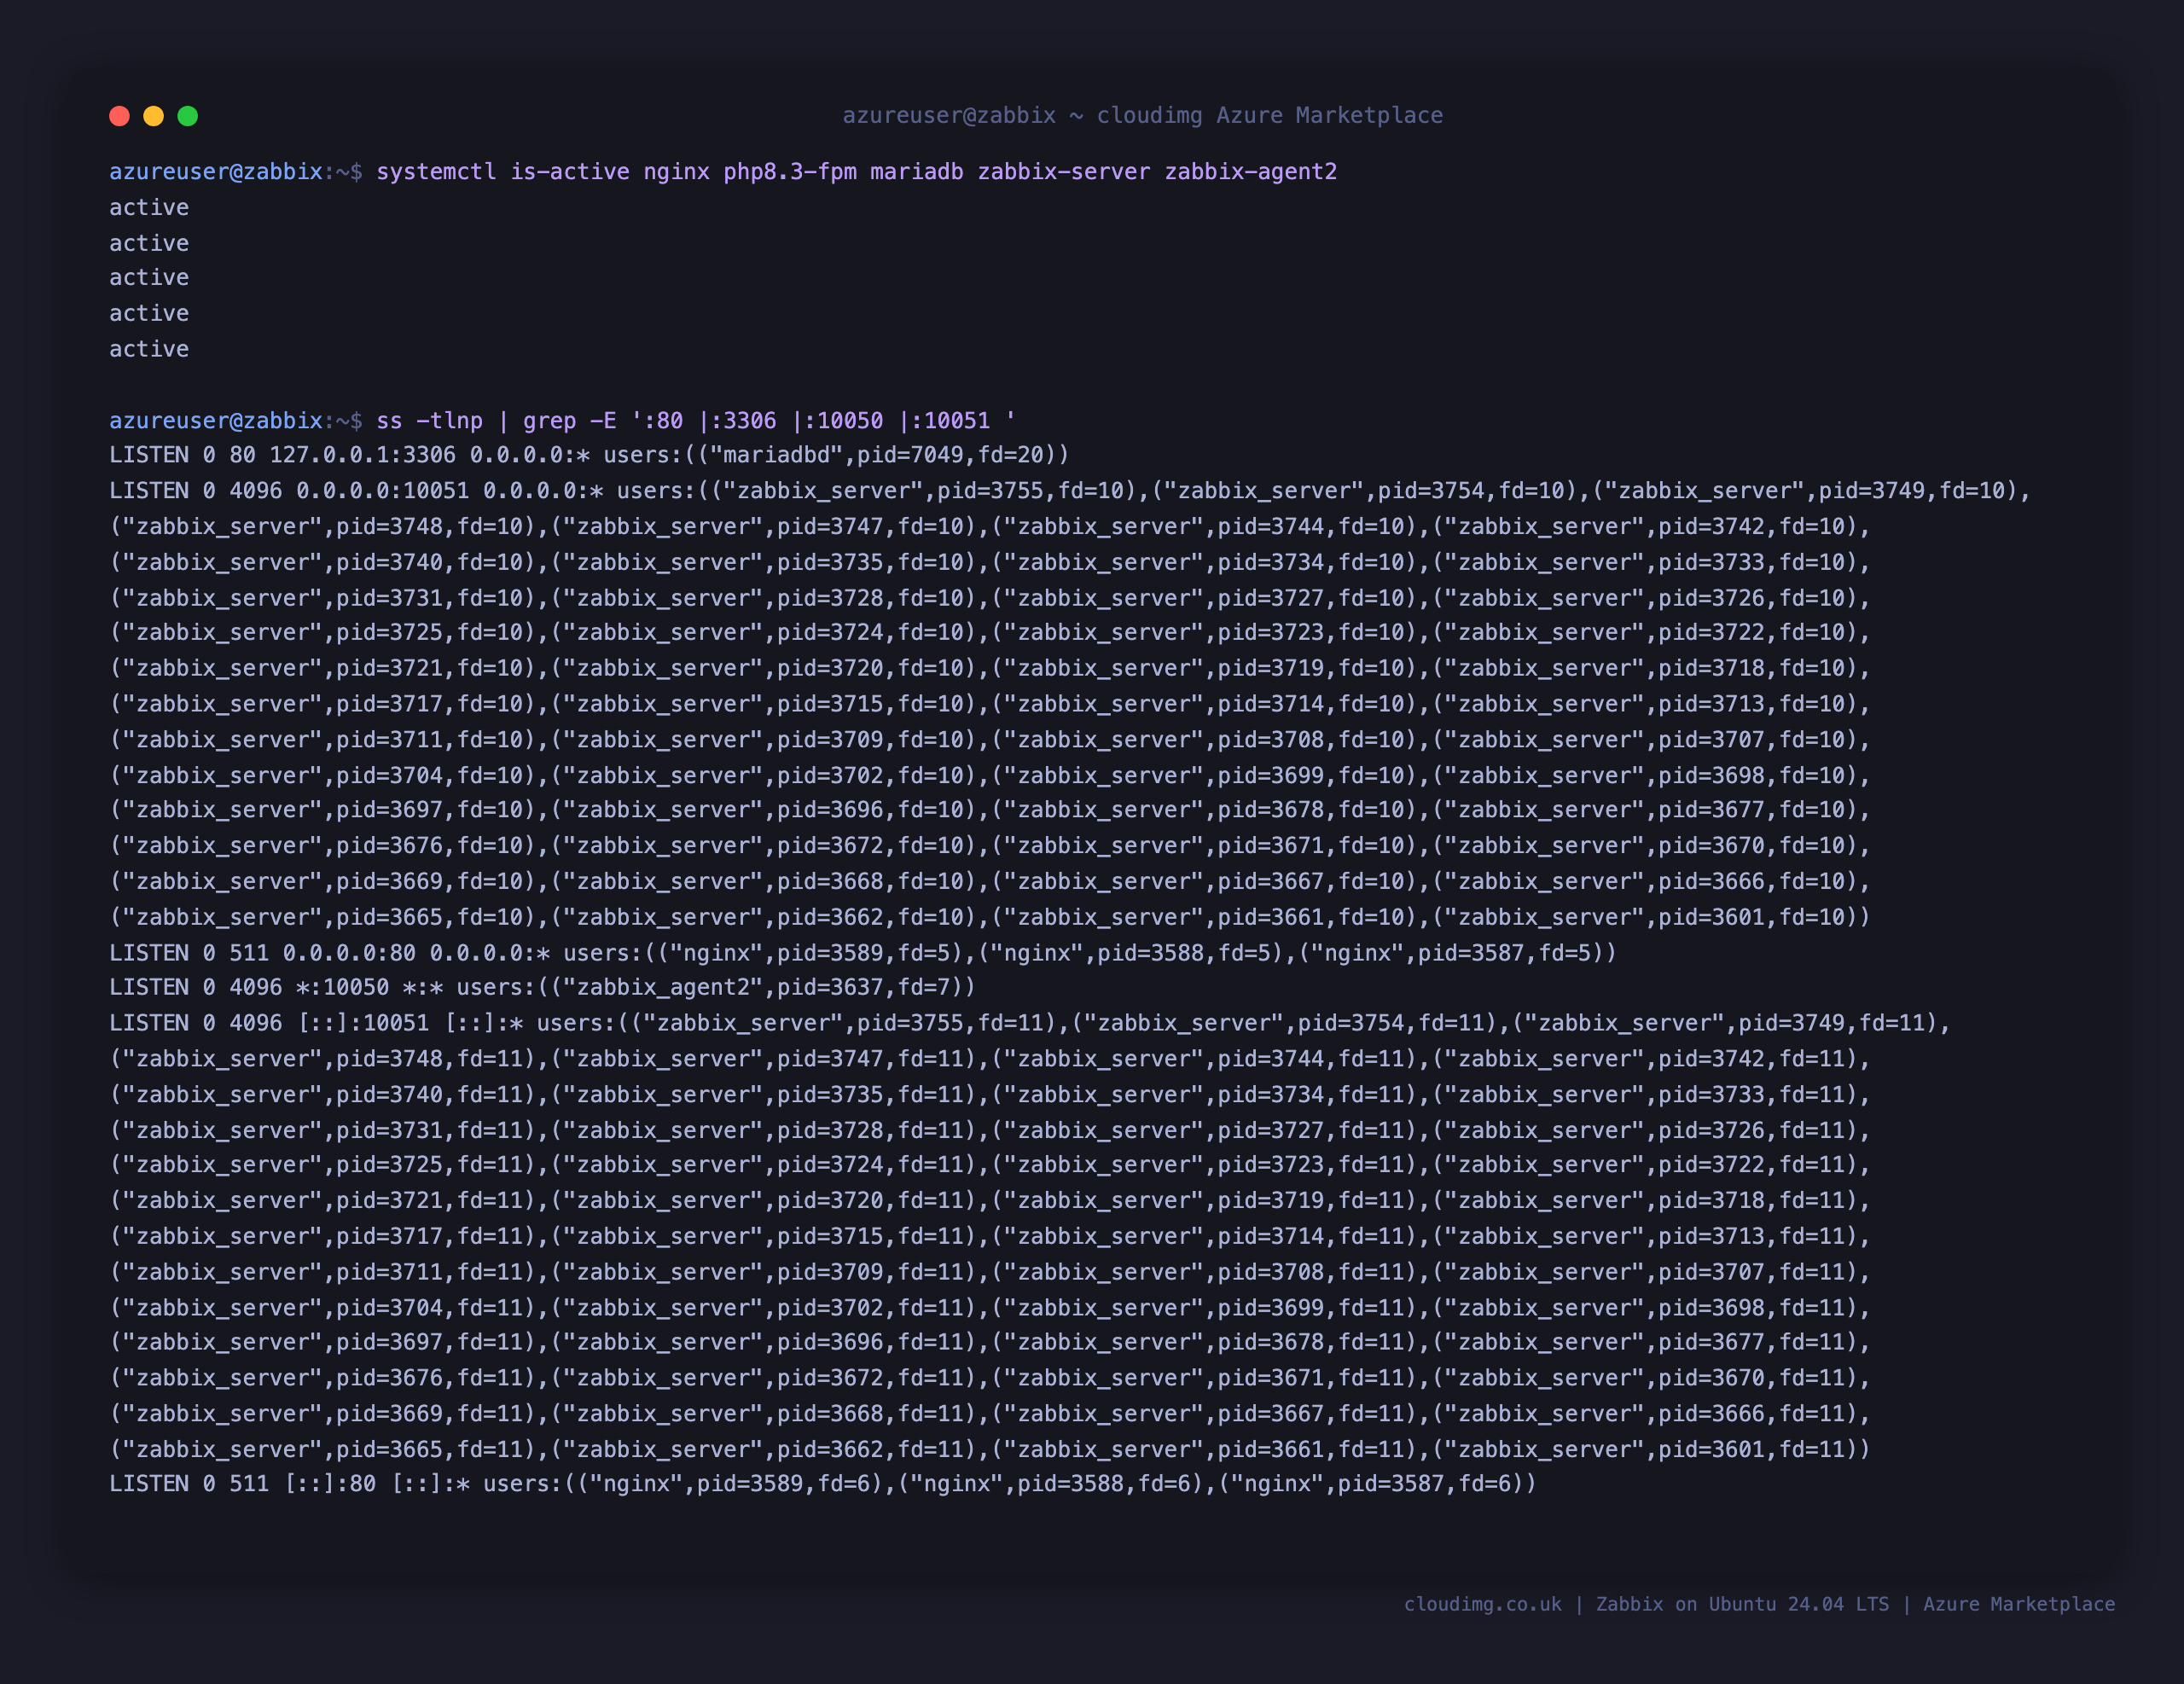Click the line starting with pid=3717,fd=10
This screenshot has height=1684, width=2184.
990,704
